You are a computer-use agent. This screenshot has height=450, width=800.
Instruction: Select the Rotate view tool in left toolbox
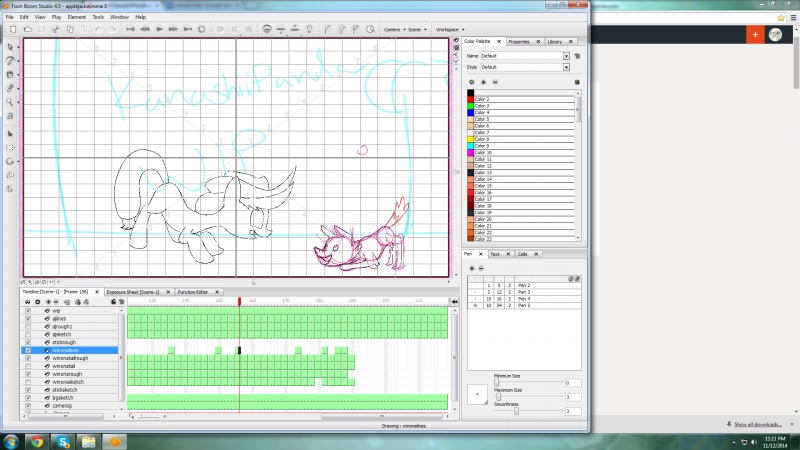tap(10, 161)
